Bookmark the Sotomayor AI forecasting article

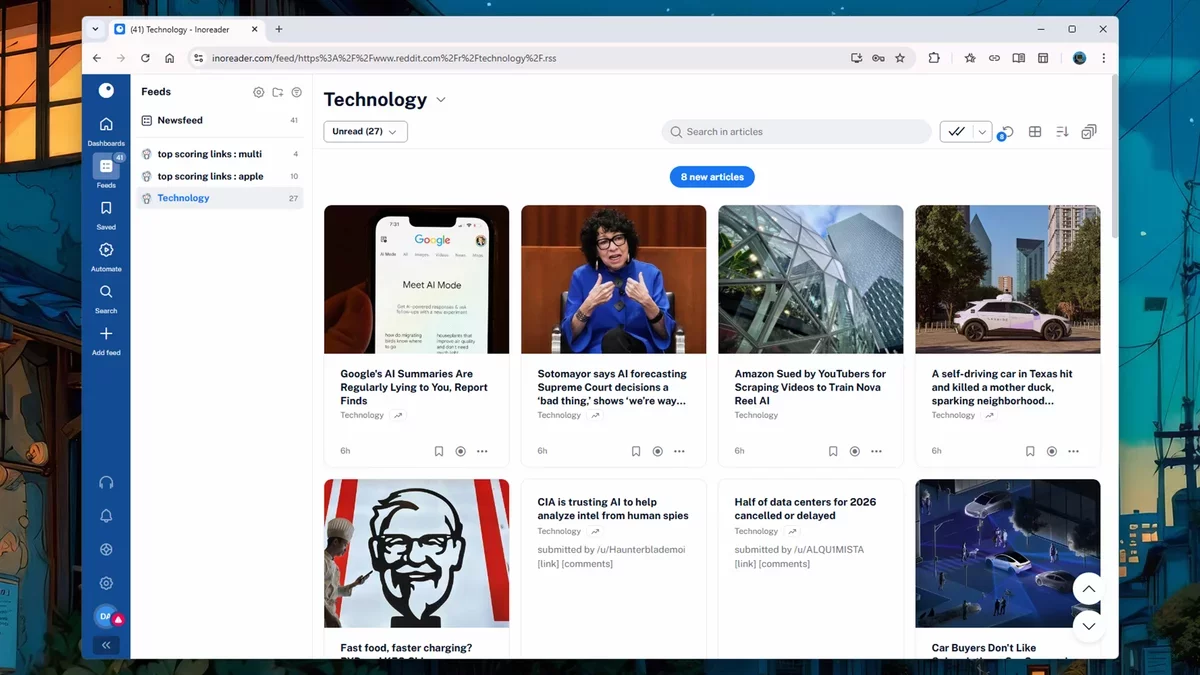click(636, 451)
